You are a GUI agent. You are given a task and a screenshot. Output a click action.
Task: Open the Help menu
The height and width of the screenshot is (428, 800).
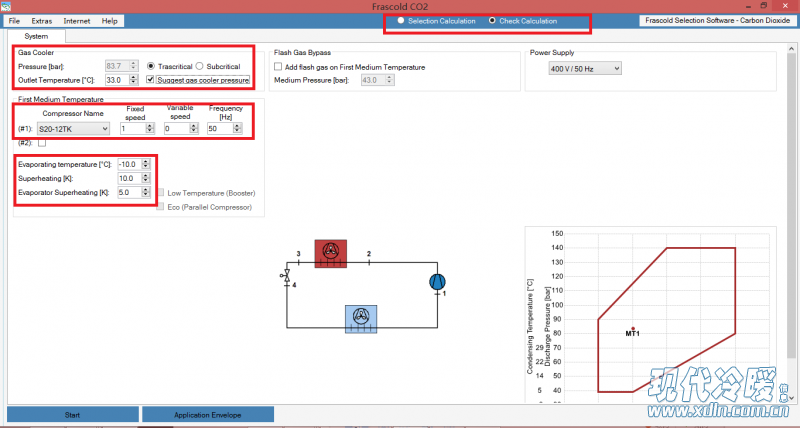point(109,21)
